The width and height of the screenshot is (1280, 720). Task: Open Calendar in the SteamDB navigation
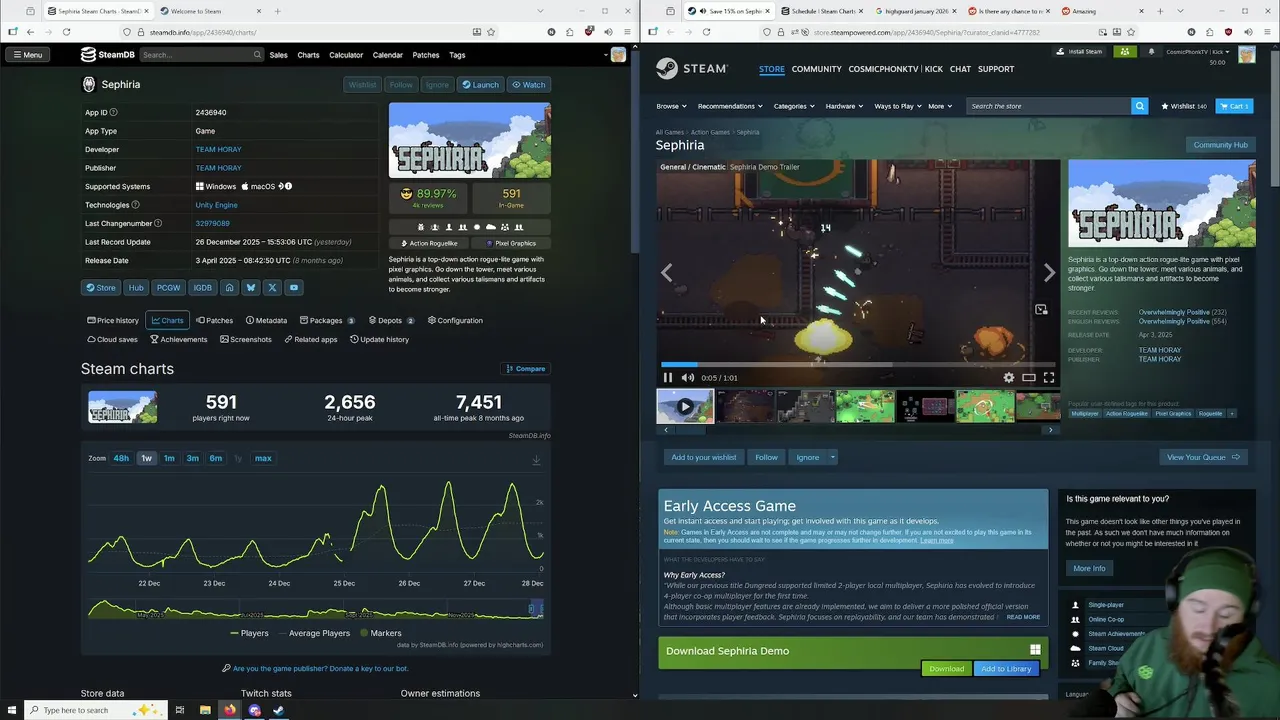click(x=388, y=55)
